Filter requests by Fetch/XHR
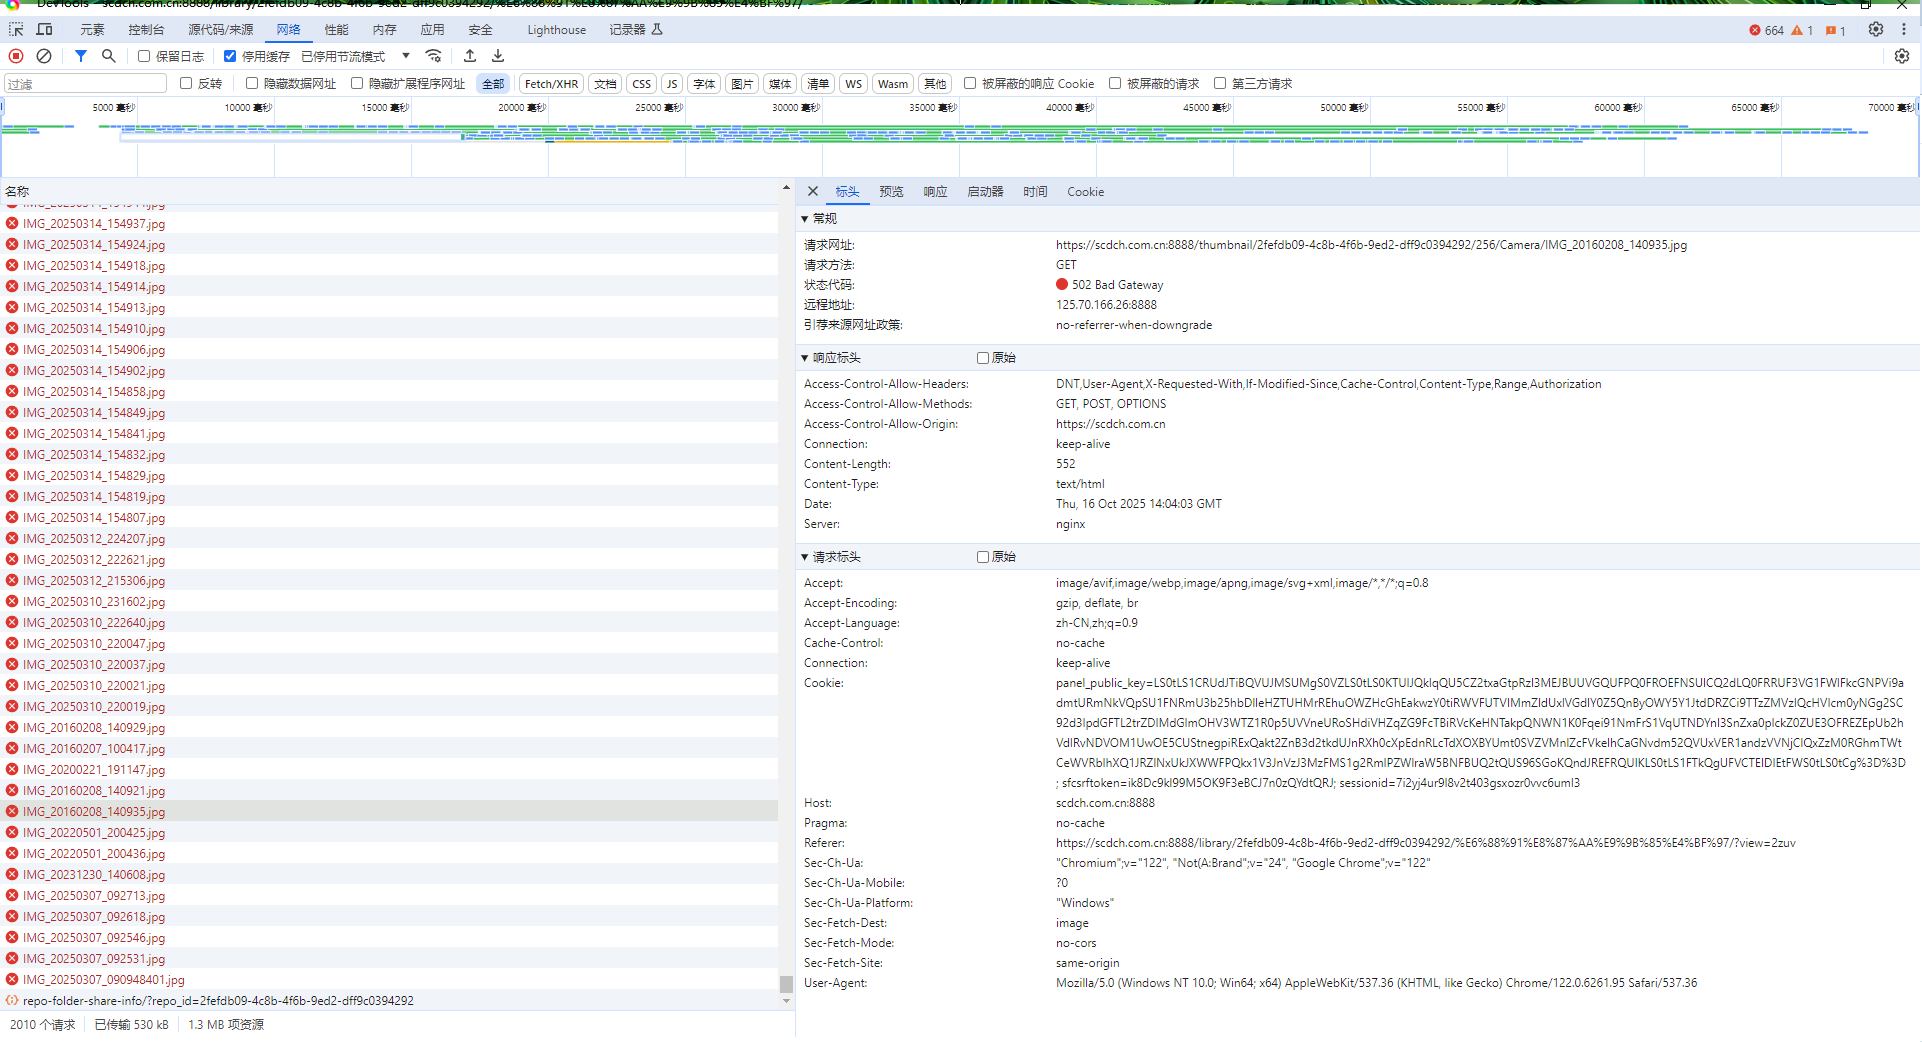Screen dimensions: 1922x1042 (551, 84)
